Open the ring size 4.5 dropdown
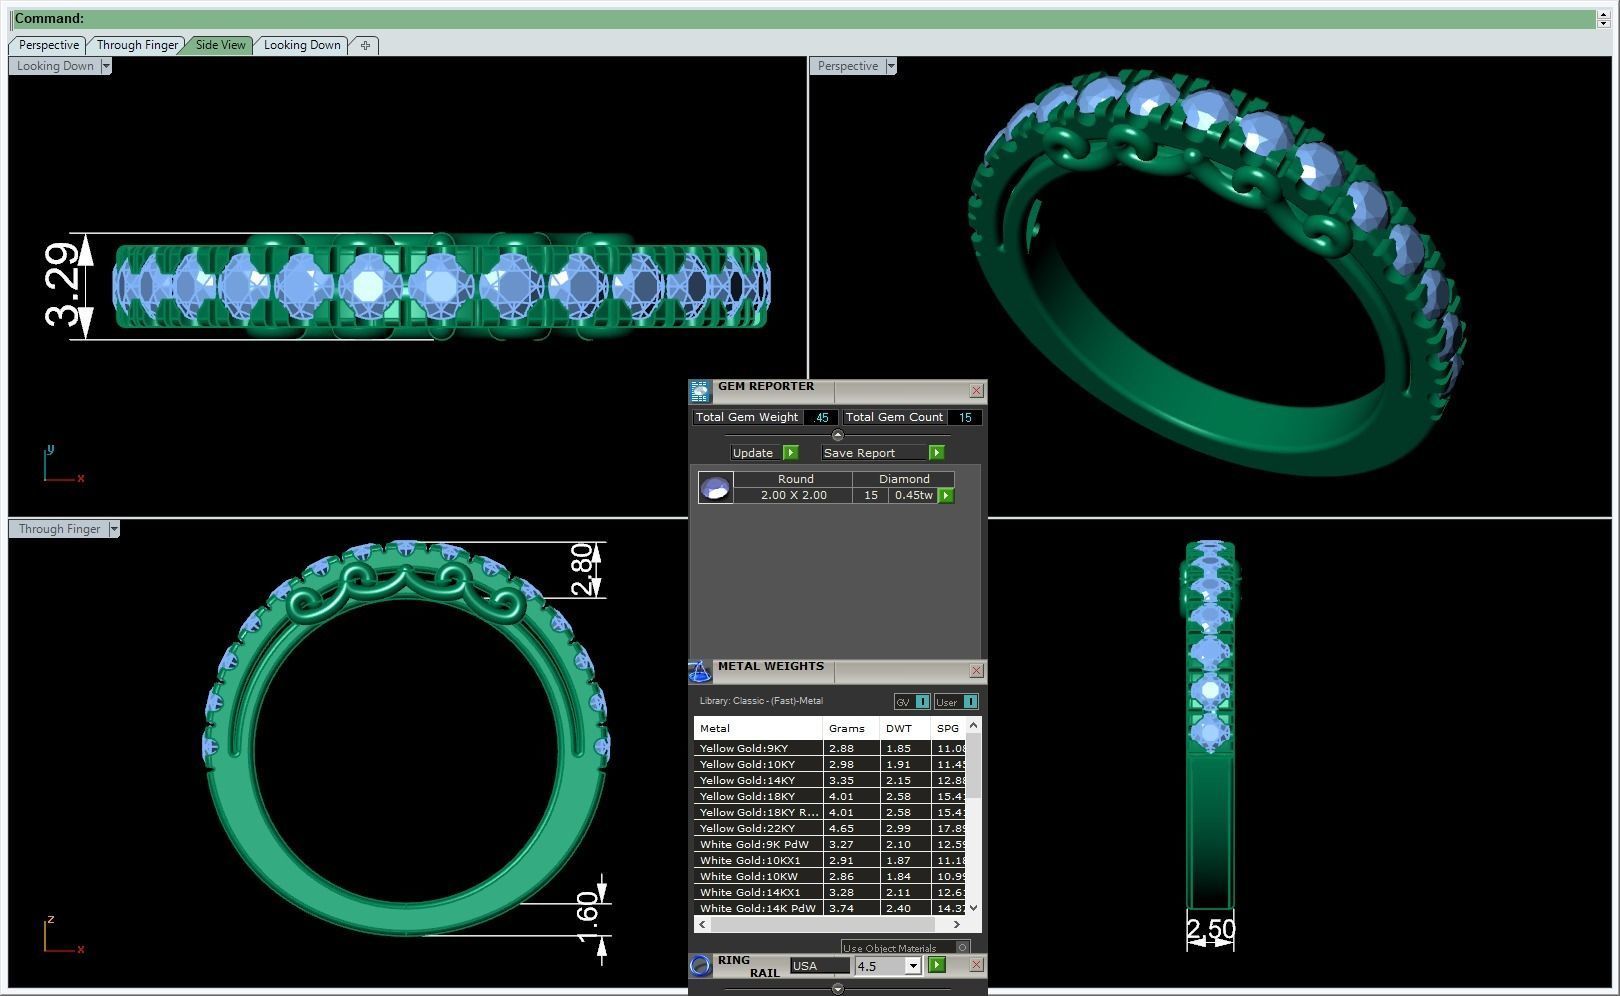Viewport: 1620px width, 996px height. tap(912, 966)
